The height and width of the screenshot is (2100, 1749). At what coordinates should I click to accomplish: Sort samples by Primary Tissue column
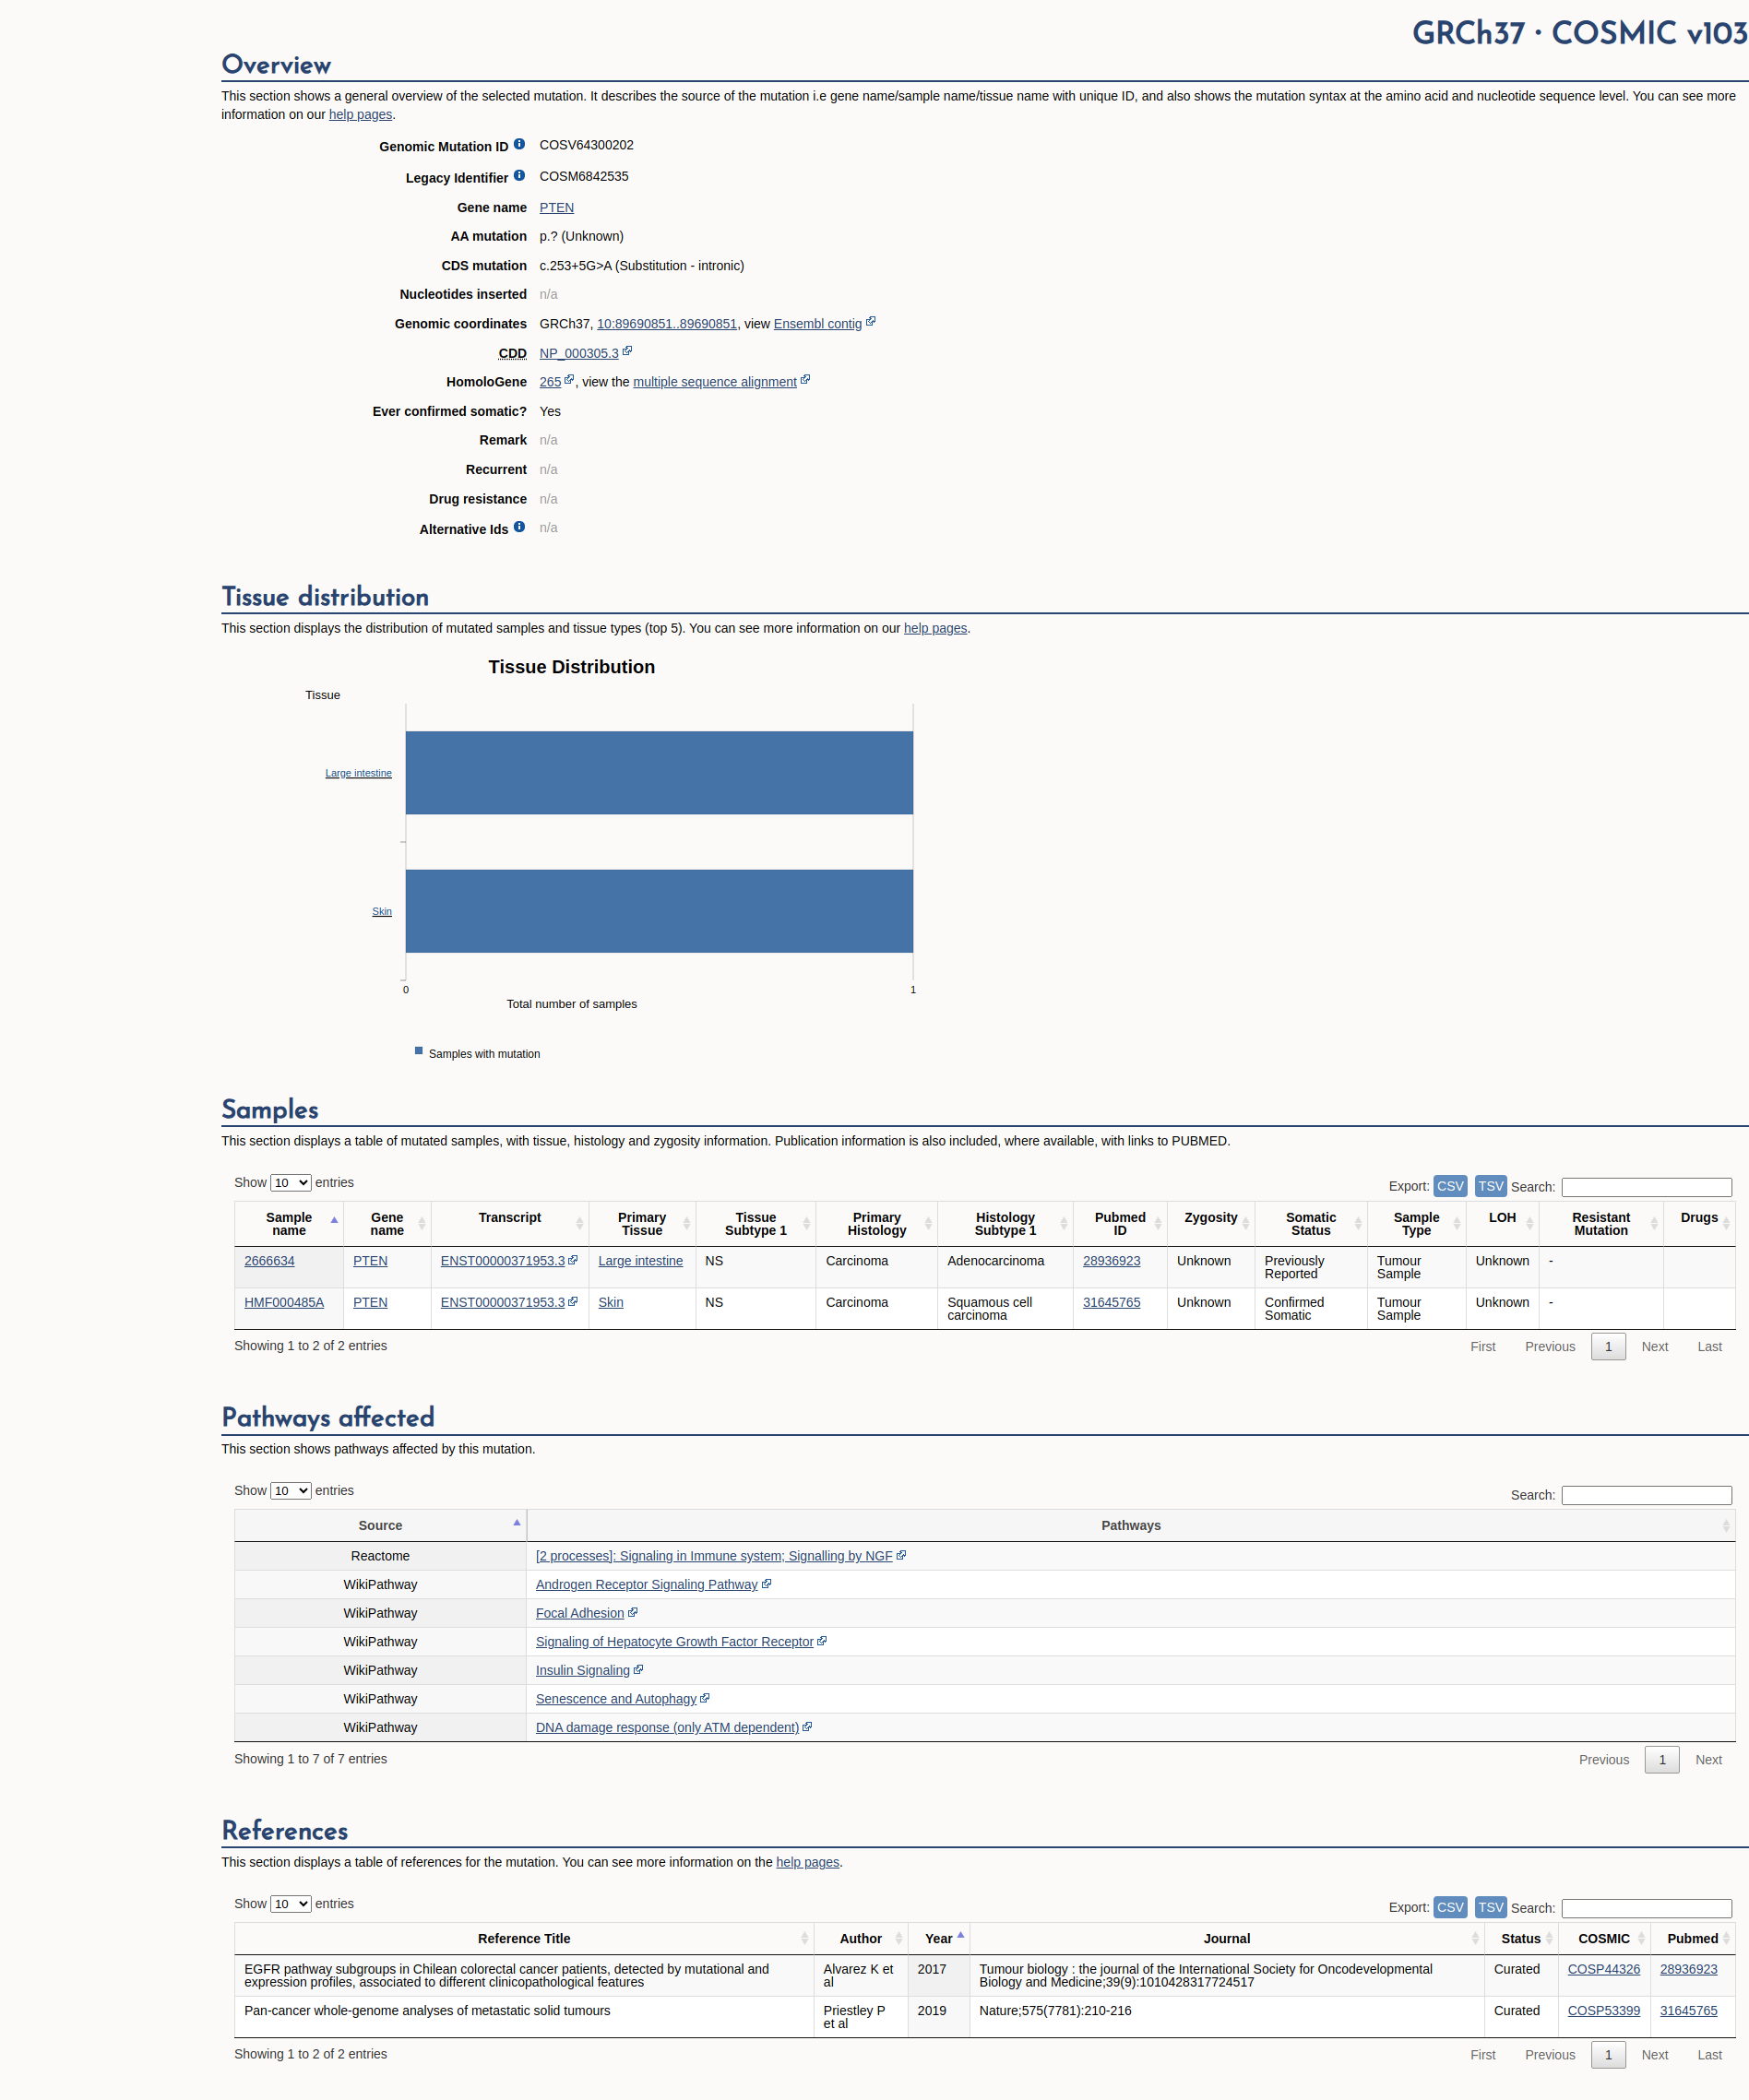(642, 1224)
